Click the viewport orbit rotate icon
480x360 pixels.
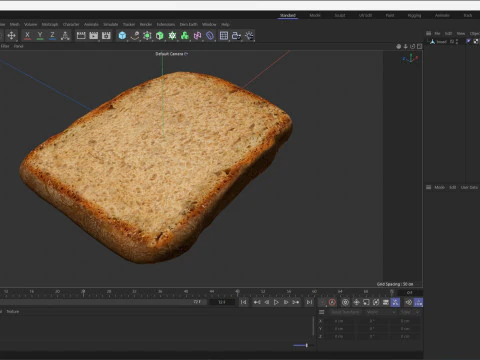coord(413,46)
